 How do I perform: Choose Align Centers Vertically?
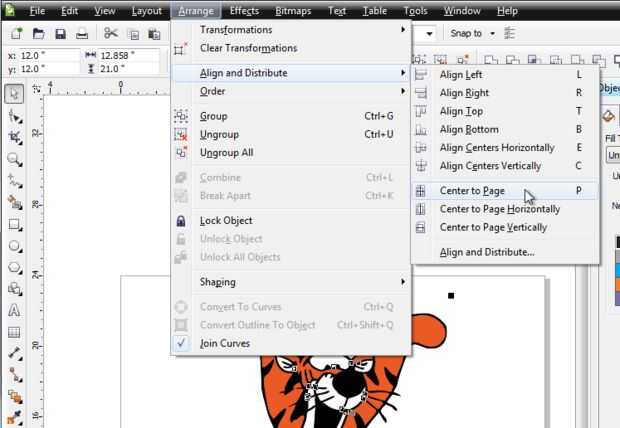tap(505, 166)
